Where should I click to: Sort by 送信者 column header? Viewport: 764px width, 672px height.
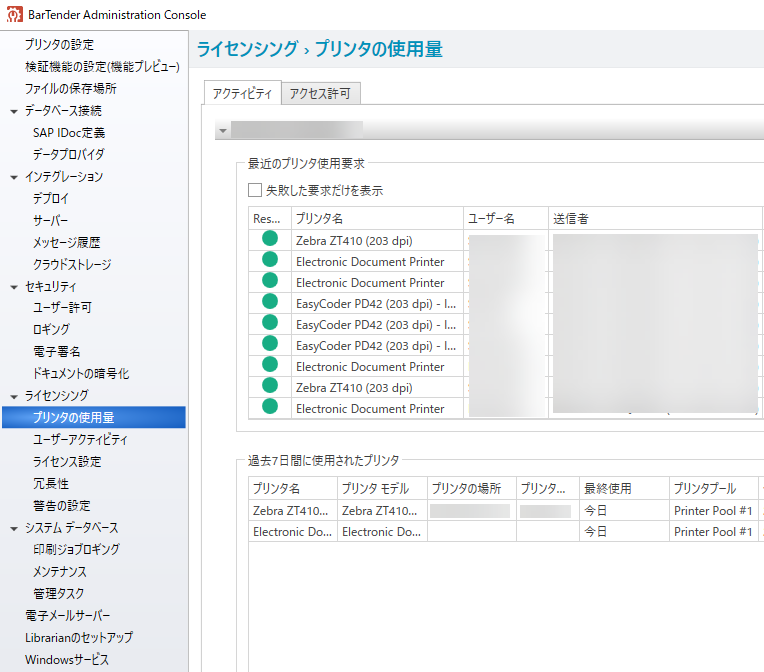(655, 218)
